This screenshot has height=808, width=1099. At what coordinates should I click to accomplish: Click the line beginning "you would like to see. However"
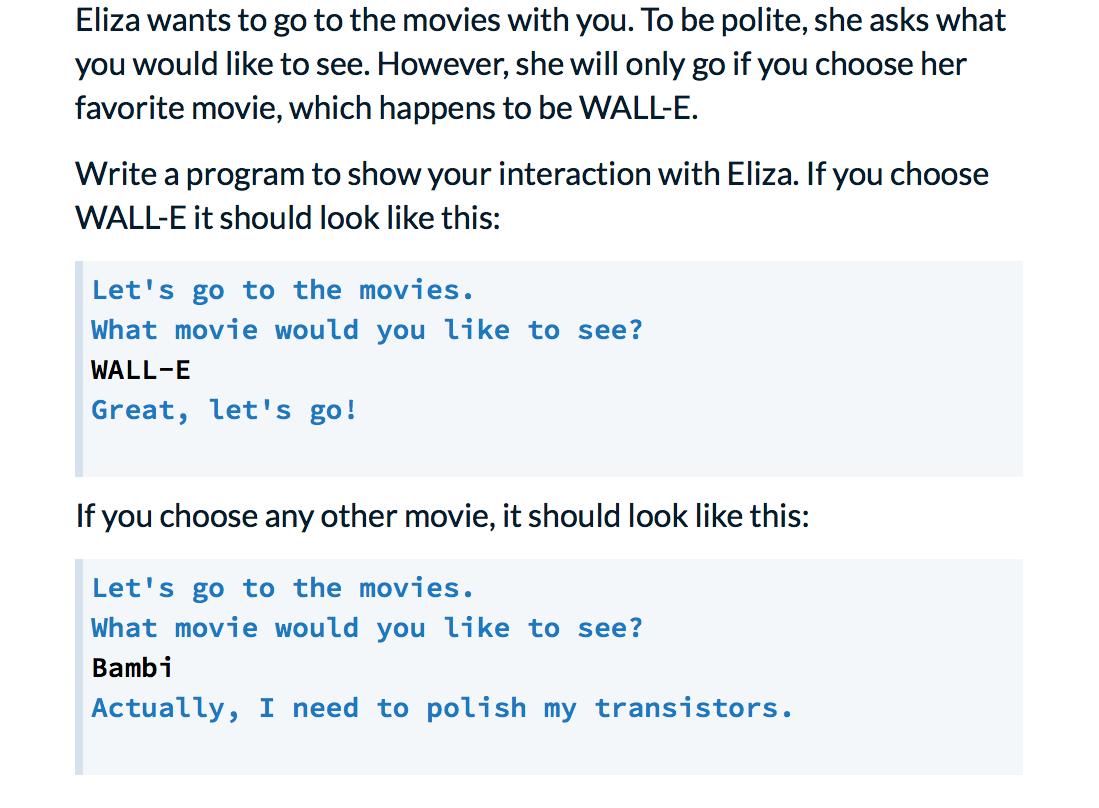520,64
